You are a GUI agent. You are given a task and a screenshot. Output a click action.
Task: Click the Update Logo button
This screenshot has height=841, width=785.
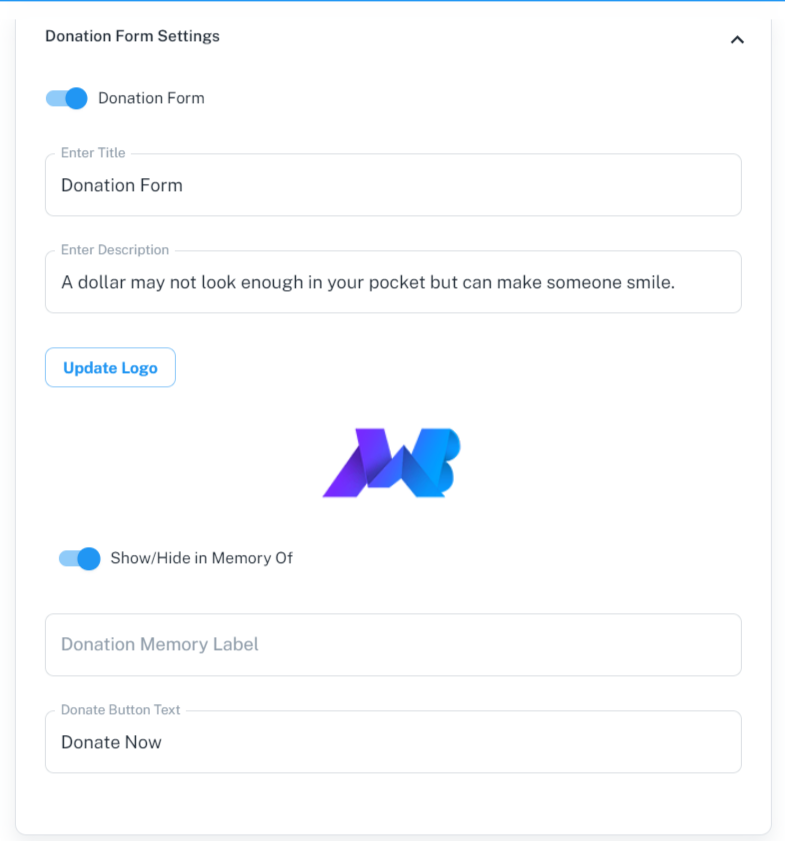pyautogui.click(x=110, y=367)
